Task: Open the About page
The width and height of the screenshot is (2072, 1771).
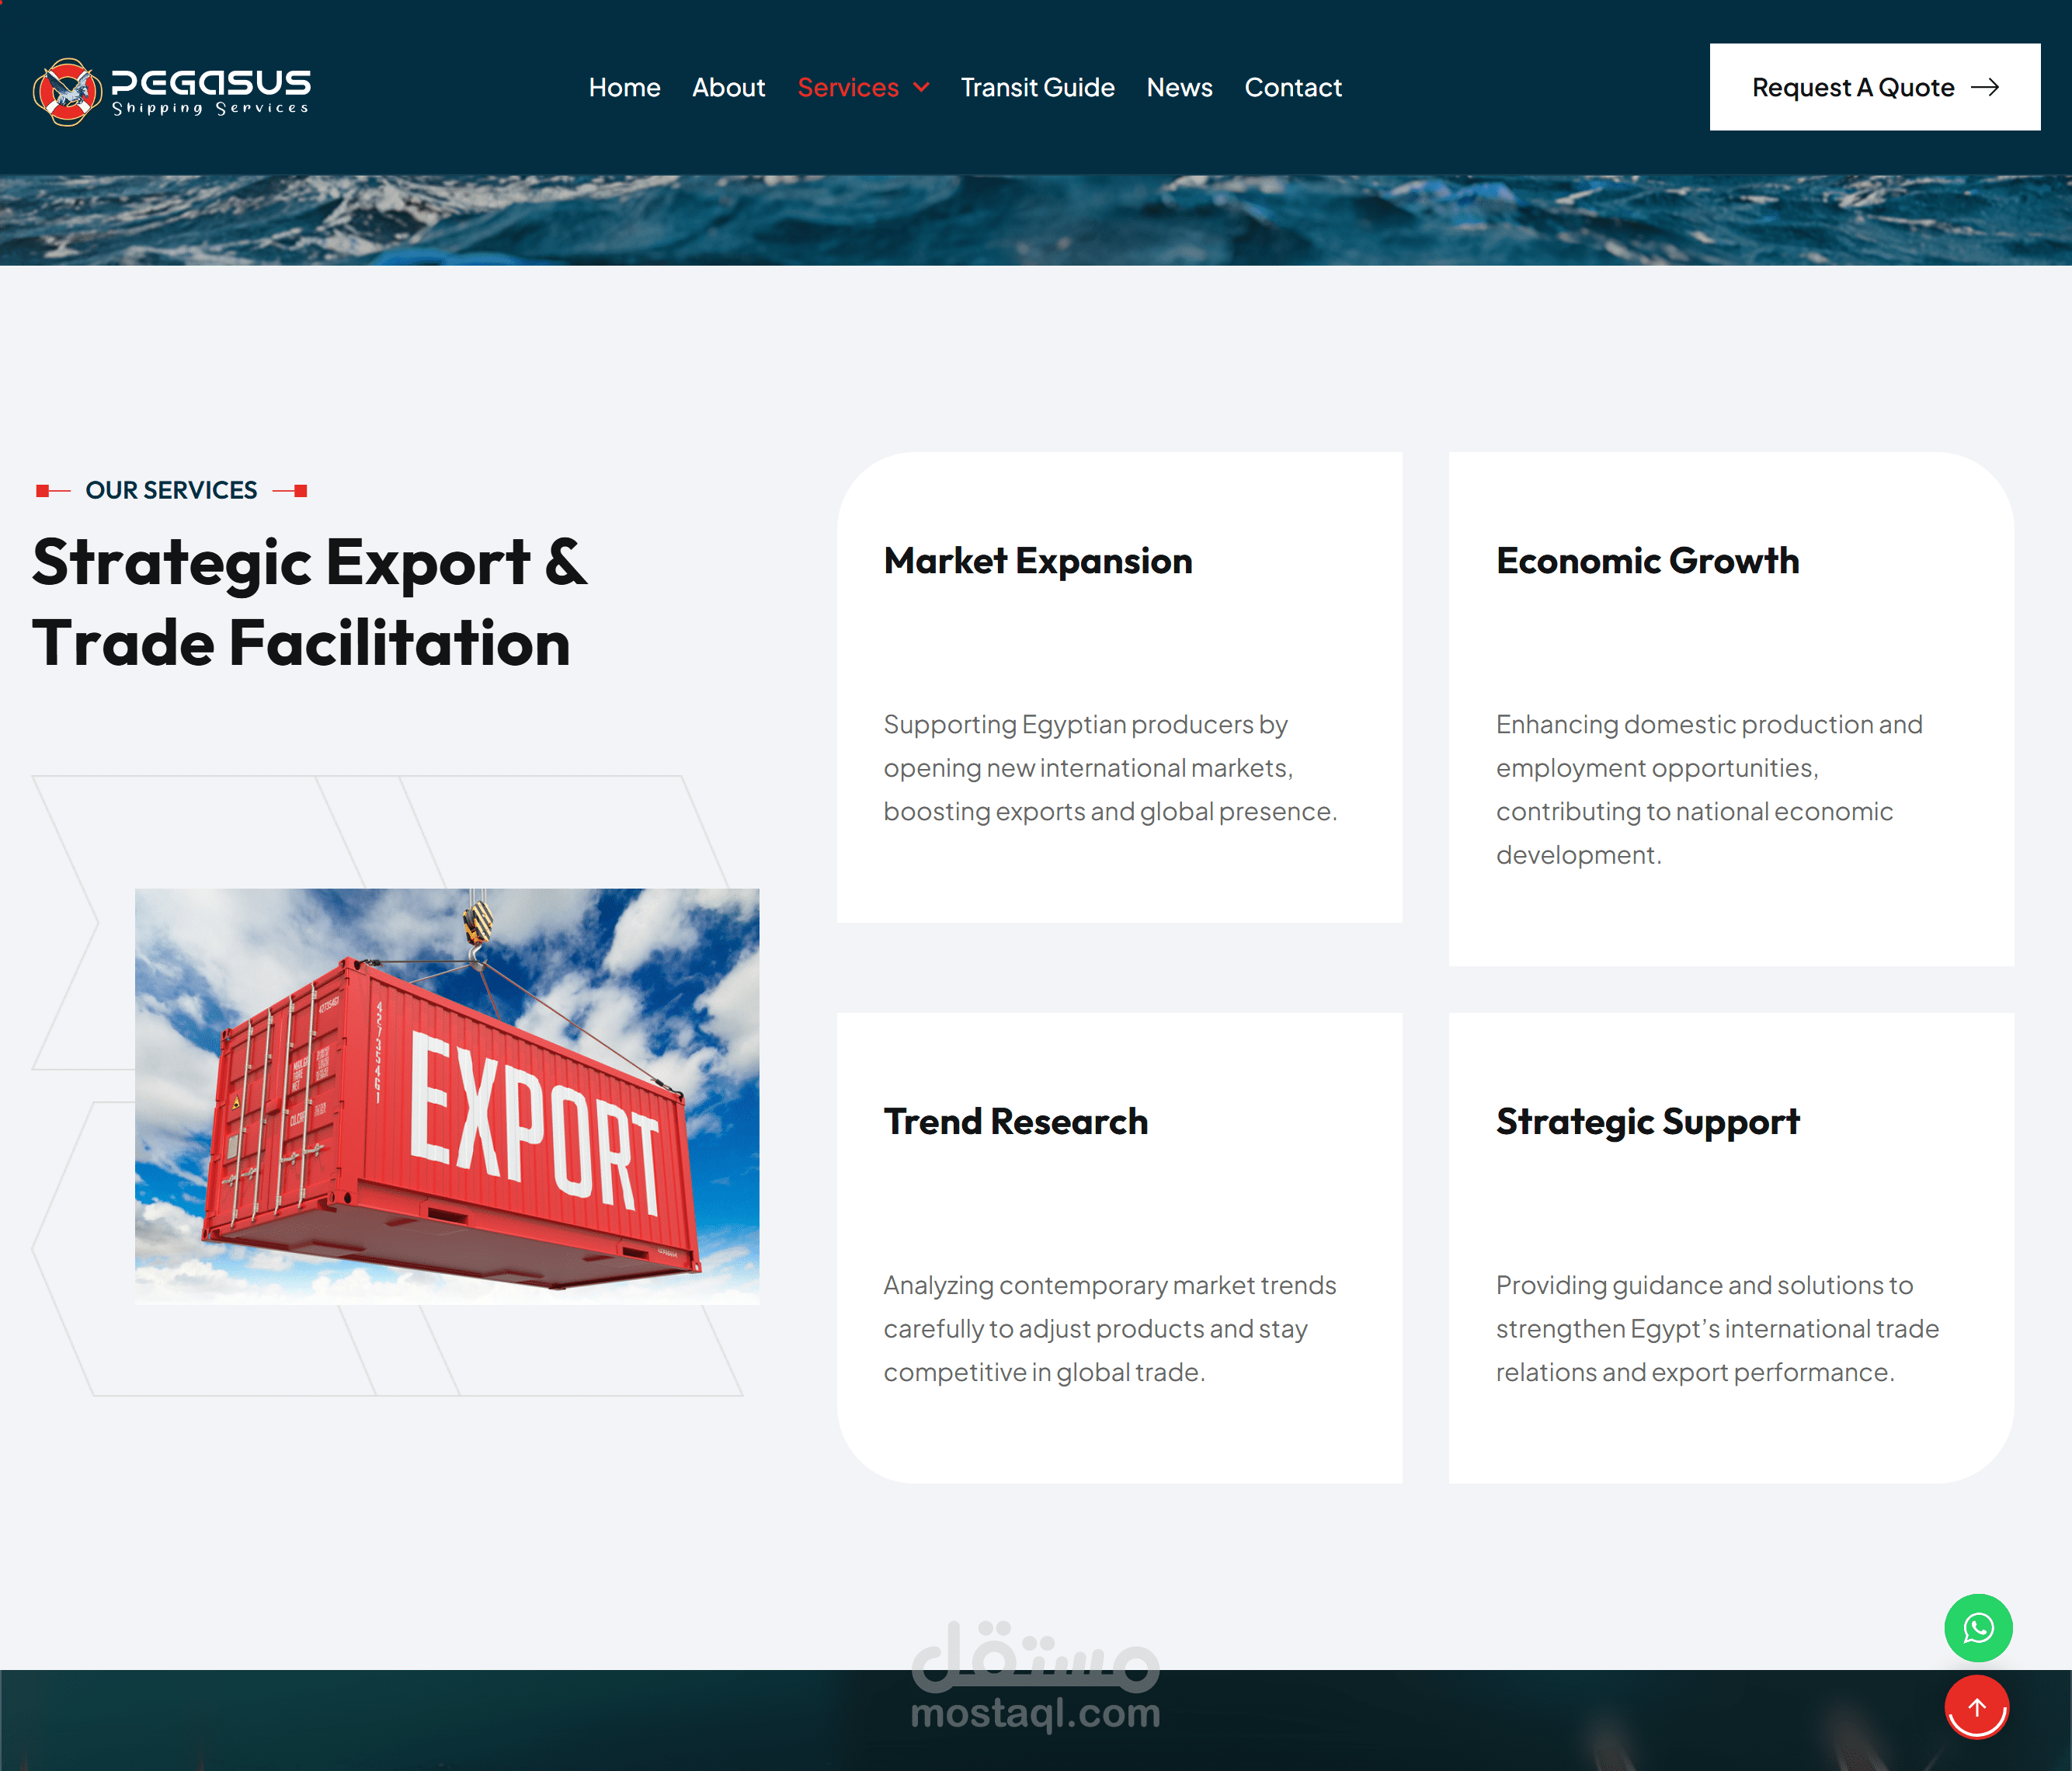Action: pyautogui.click(x=728, y=87)
